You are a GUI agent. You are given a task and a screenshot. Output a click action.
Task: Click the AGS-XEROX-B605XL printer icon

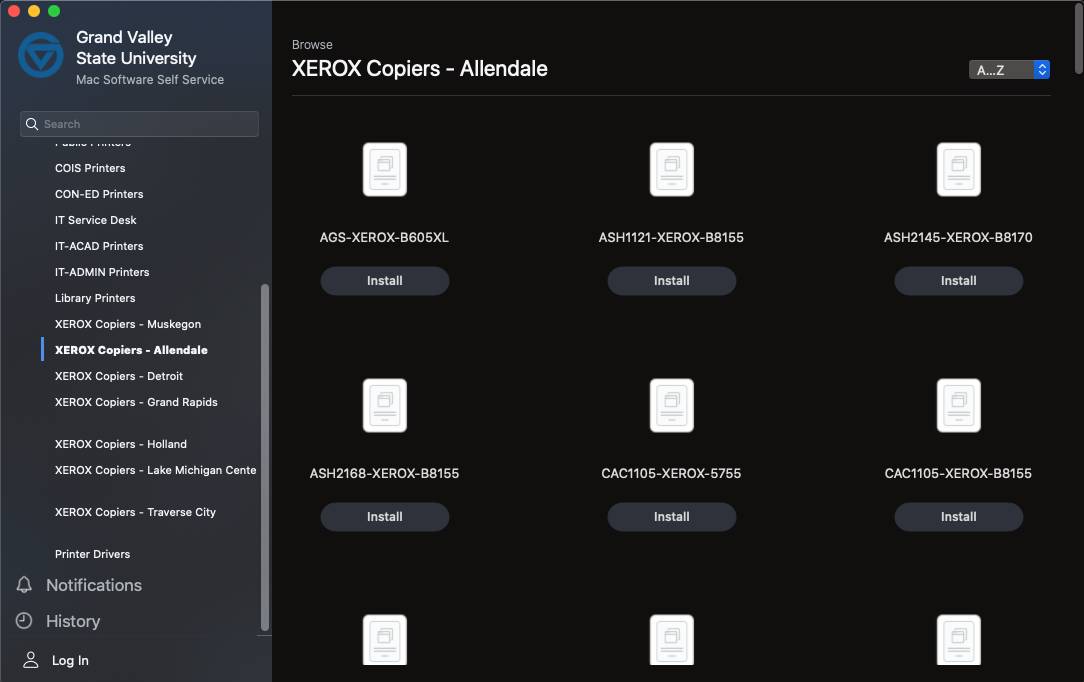point(384,169)
